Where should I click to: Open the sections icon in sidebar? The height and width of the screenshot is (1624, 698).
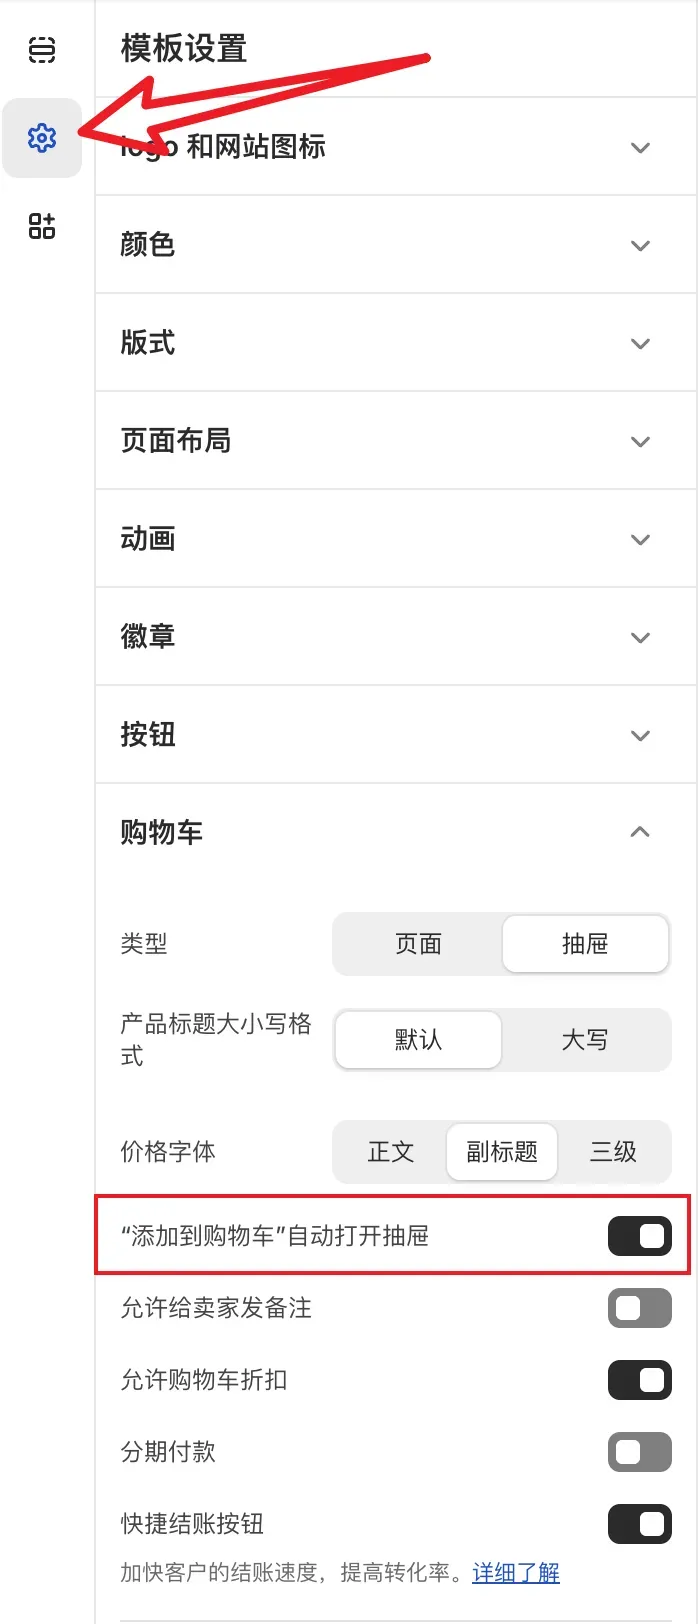point(42,49)
